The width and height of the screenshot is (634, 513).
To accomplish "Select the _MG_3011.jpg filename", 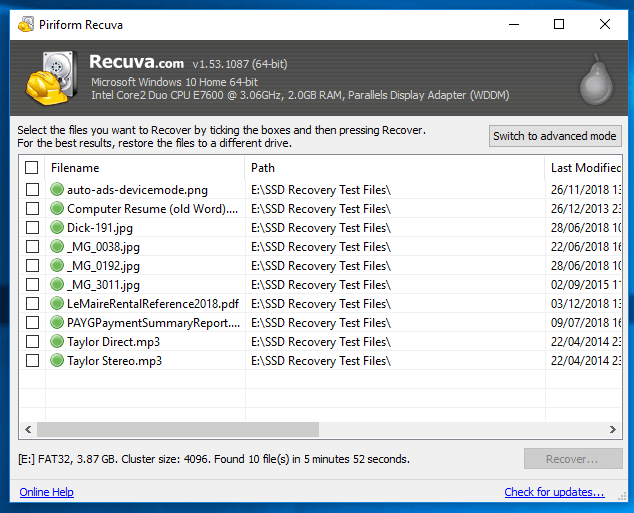I will coord(103,285).
